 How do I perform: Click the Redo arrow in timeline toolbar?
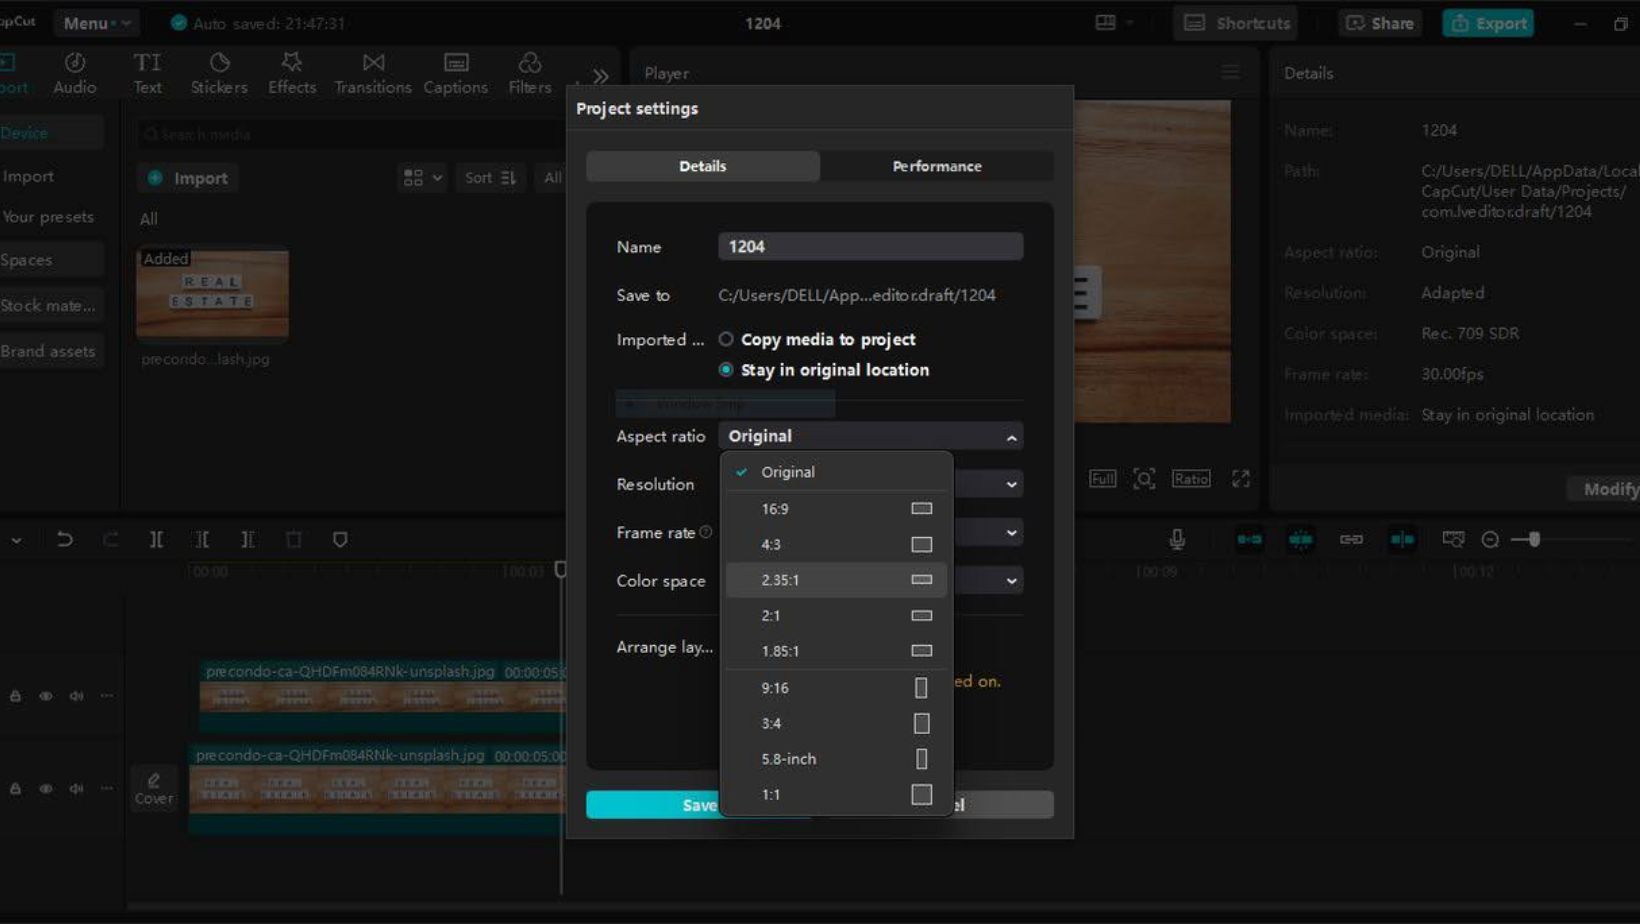pos(110,539)
